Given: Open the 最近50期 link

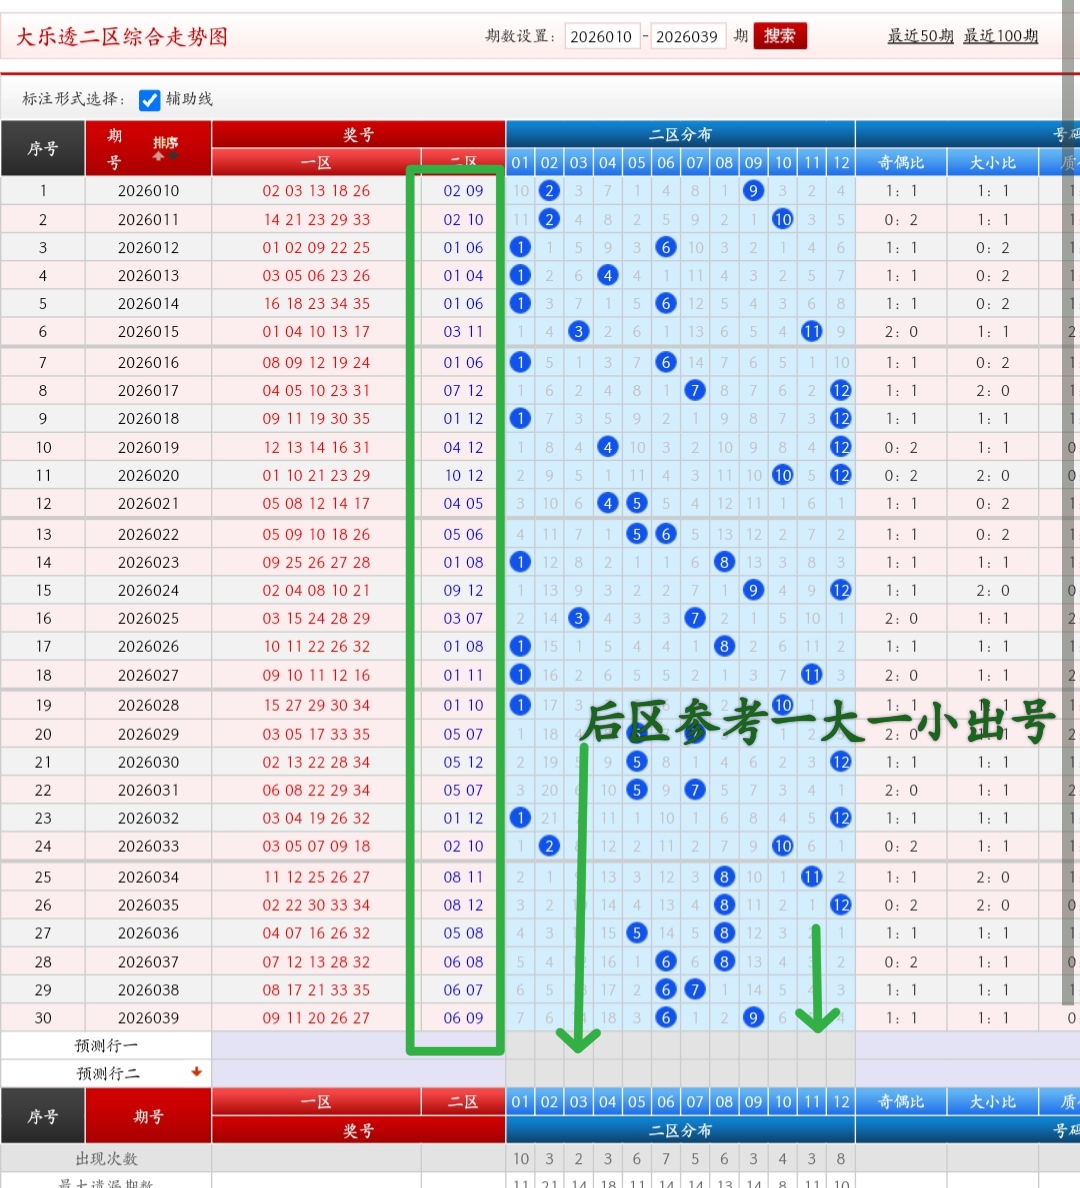Looking at the screenshot, I should (x=920, y=36).
